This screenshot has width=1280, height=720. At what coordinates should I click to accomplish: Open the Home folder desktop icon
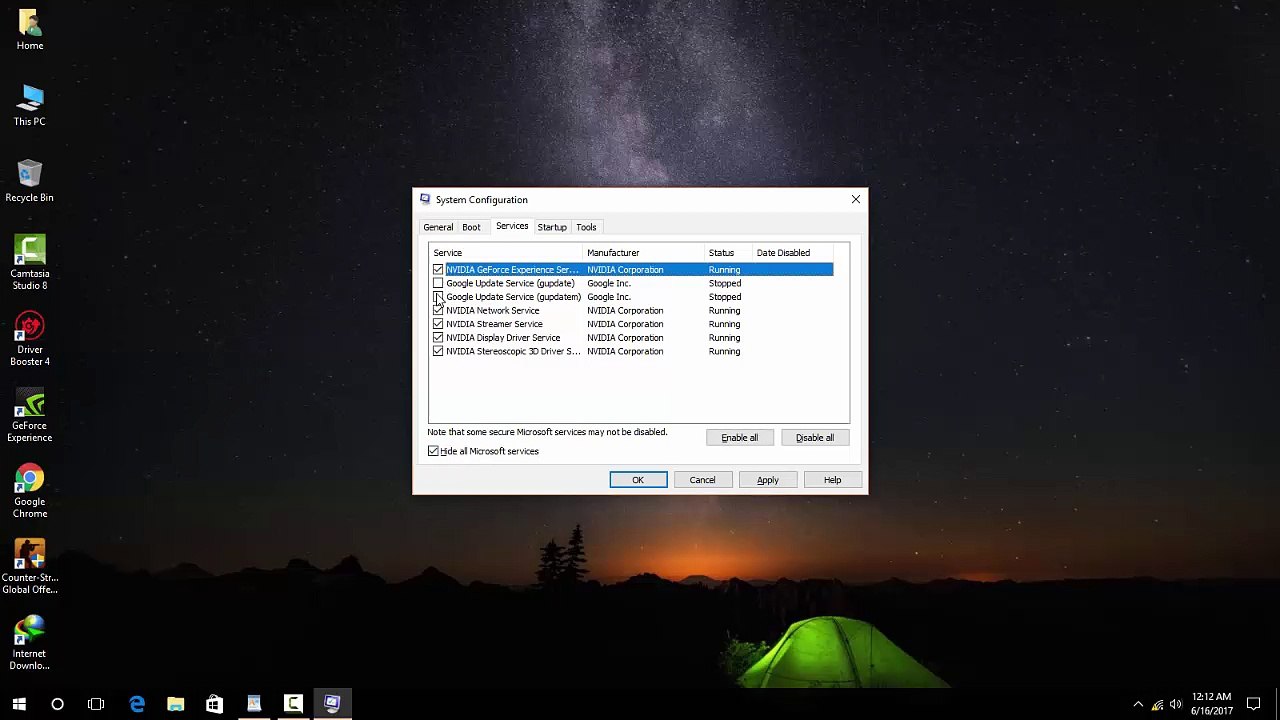click(29, 29)
